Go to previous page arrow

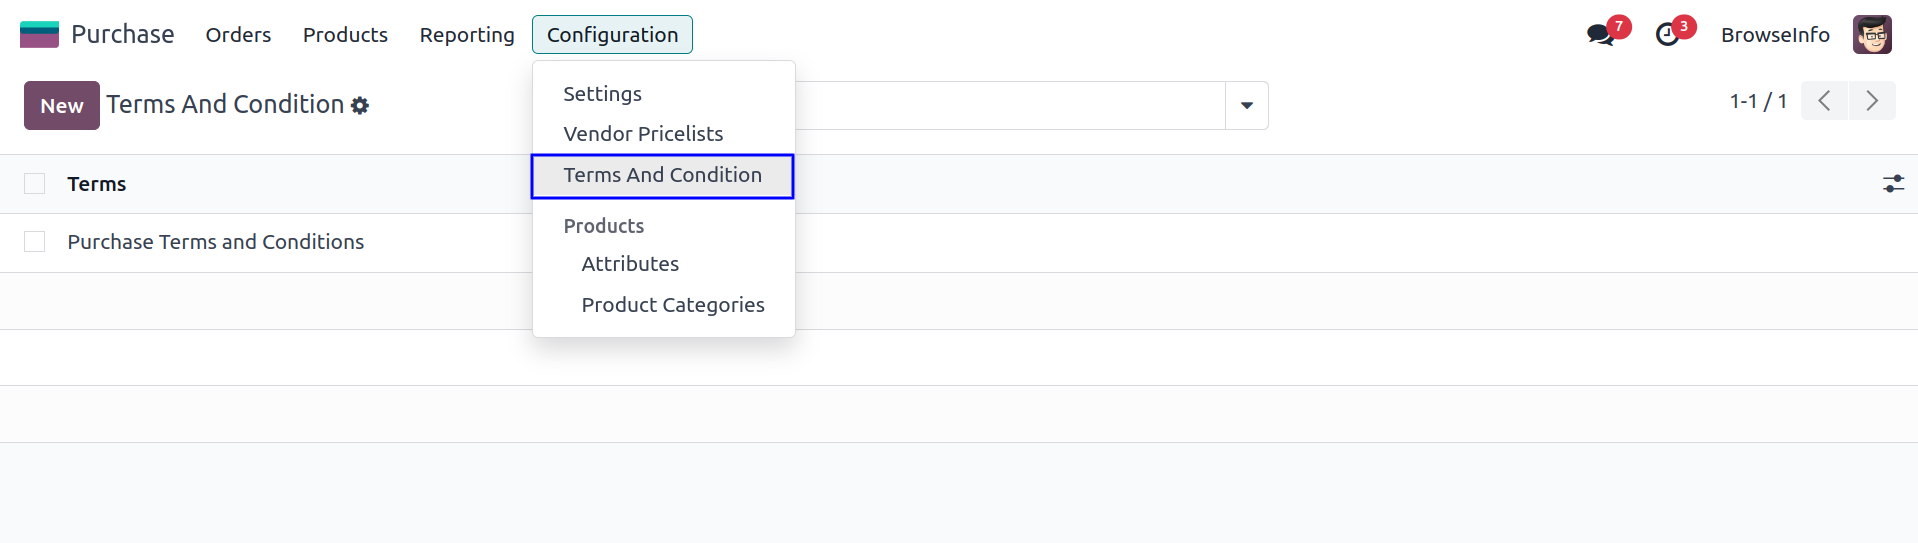coord(1824,101)
